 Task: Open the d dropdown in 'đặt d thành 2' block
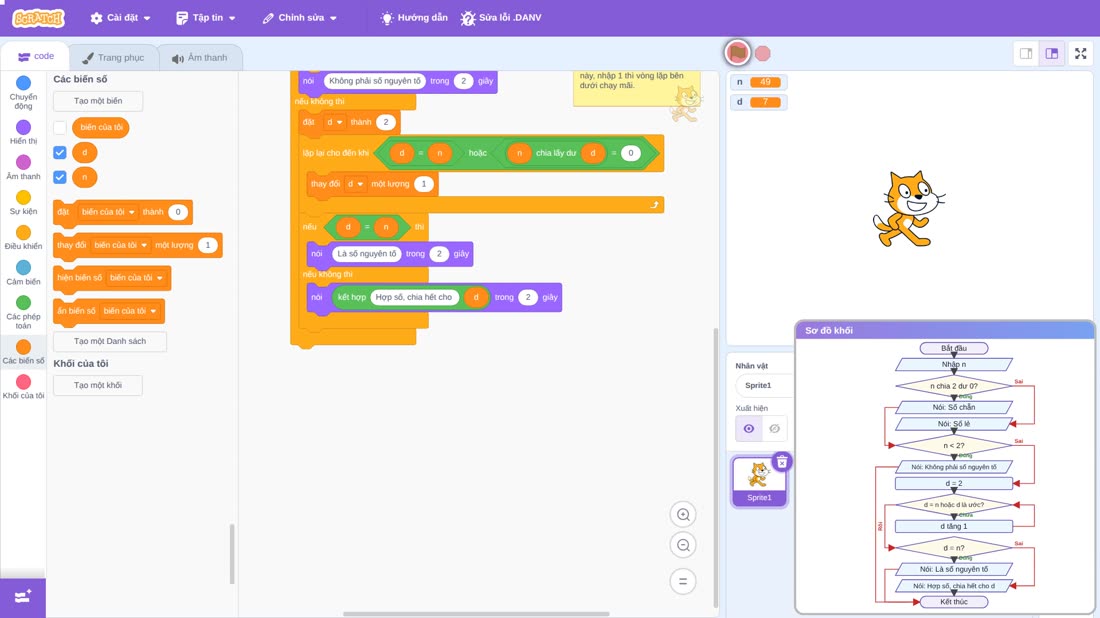click(x=334, y=122)
